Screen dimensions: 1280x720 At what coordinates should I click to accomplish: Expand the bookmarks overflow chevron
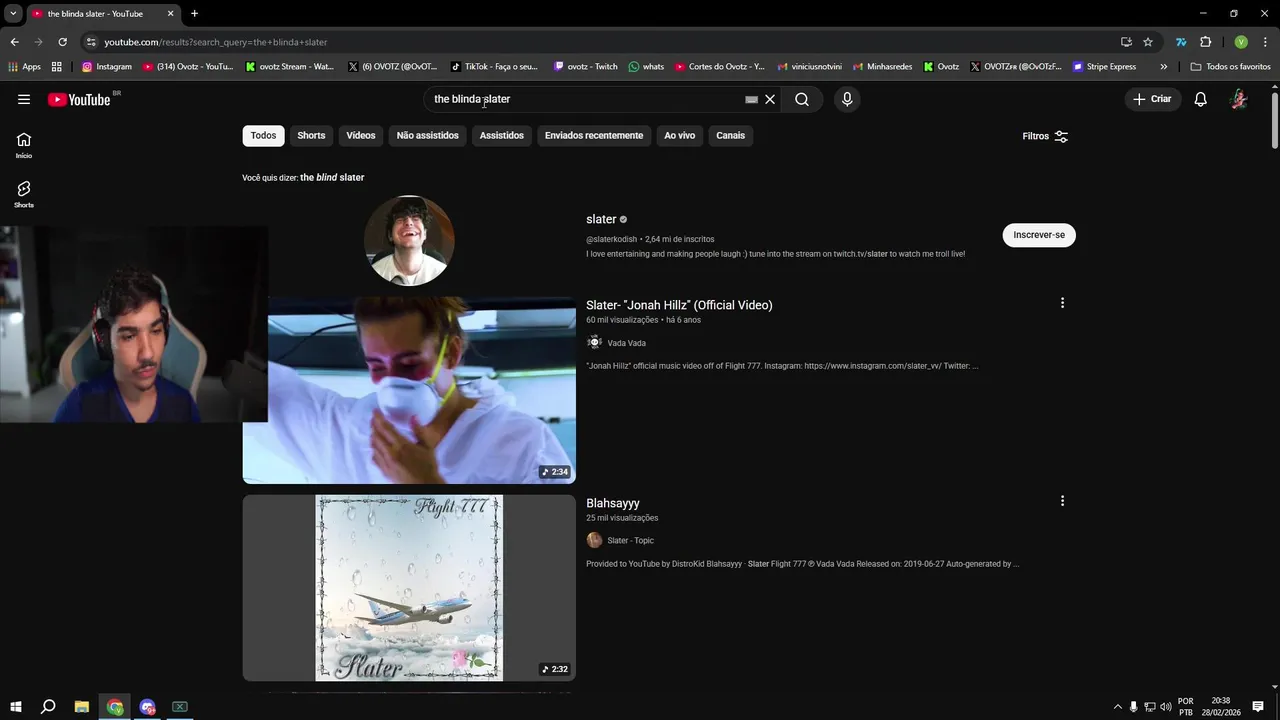[1163, 67]
